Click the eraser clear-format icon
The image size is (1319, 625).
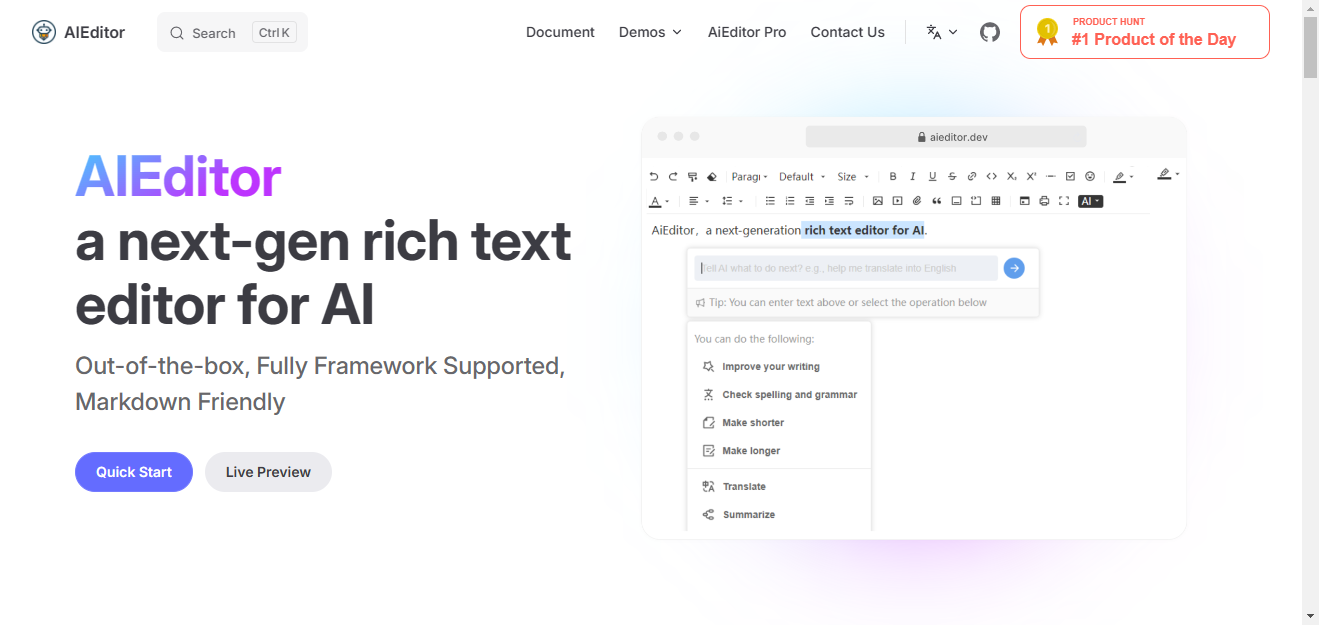click(x=712, y=177)
